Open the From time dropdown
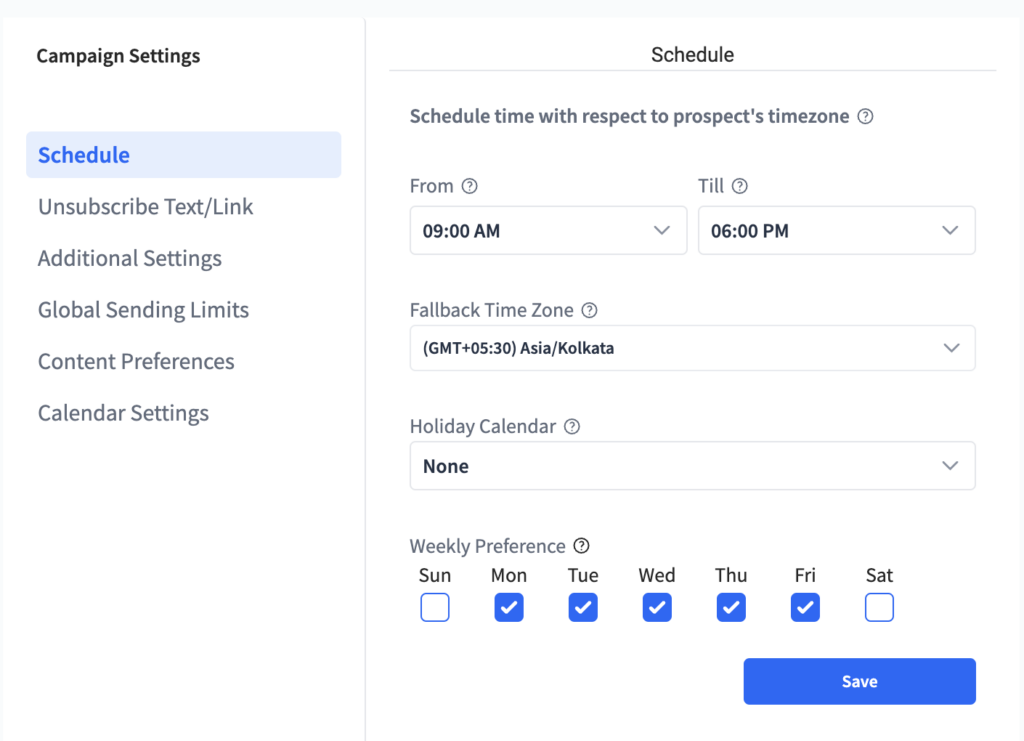Screen dimensions: 1024x741 point(548,231)
